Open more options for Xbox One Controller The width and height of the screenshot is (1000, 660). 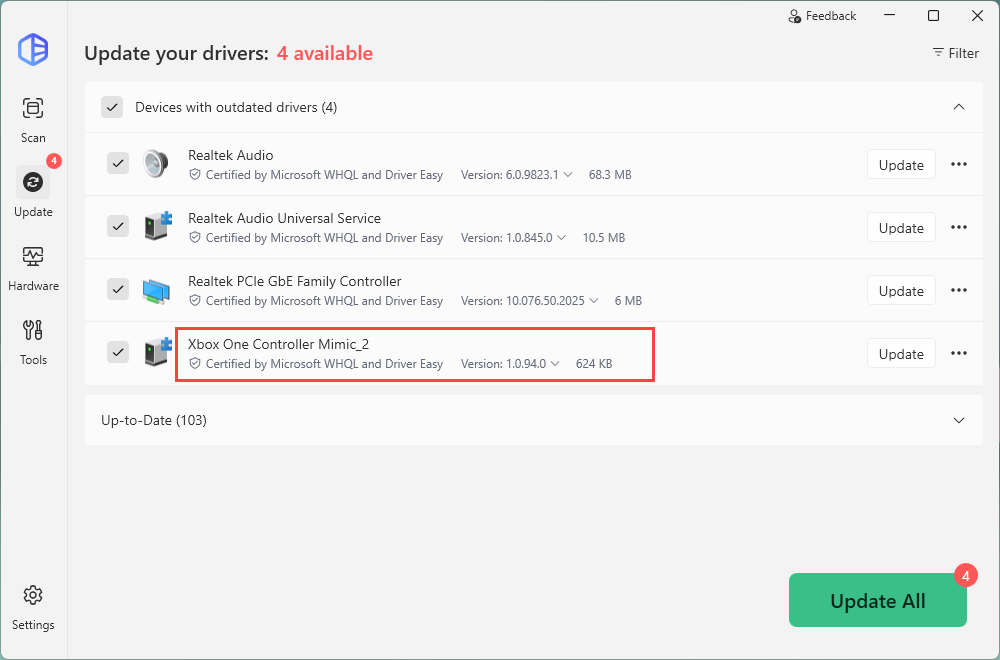pyautogui.click(x=958, y=353)
